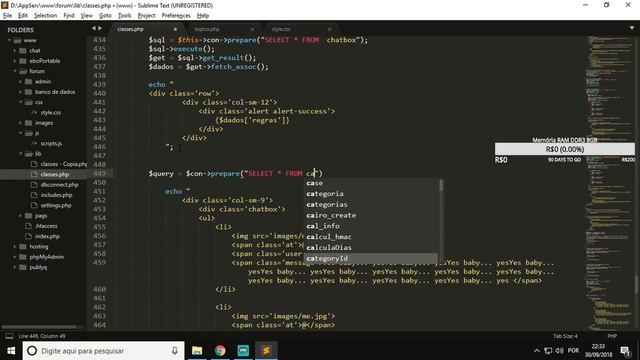Collapse the lib folder
Image resolution: width=640 pixels, height=360 pixels.
tap(20, 154)
